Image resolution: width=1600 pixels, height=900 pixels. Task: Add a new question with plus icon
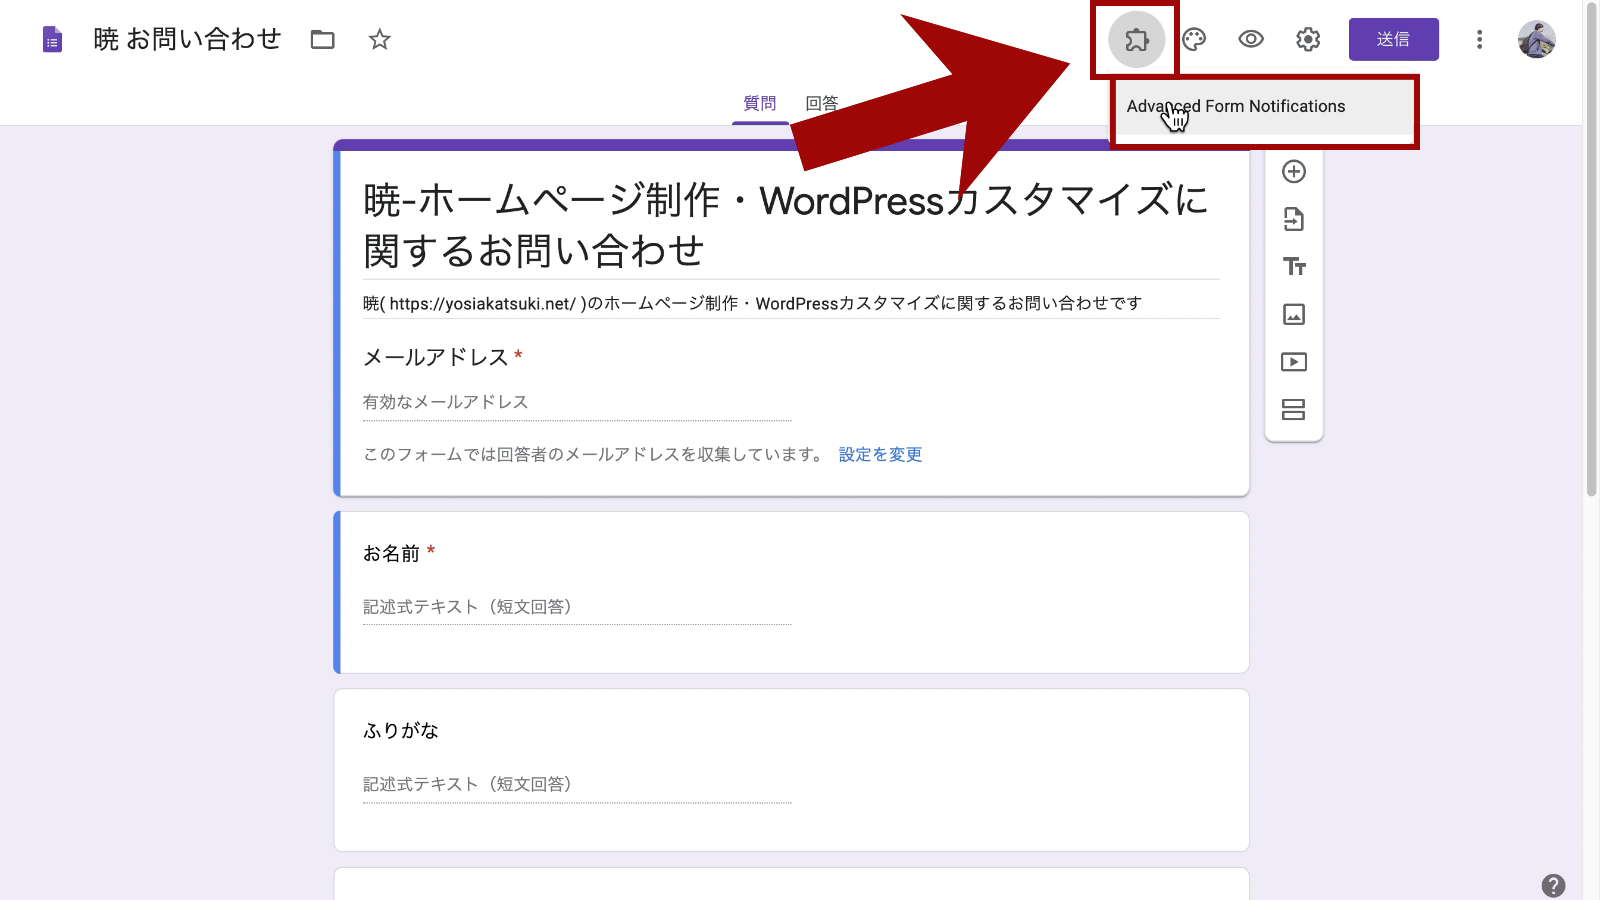[x=1294, y=171]
